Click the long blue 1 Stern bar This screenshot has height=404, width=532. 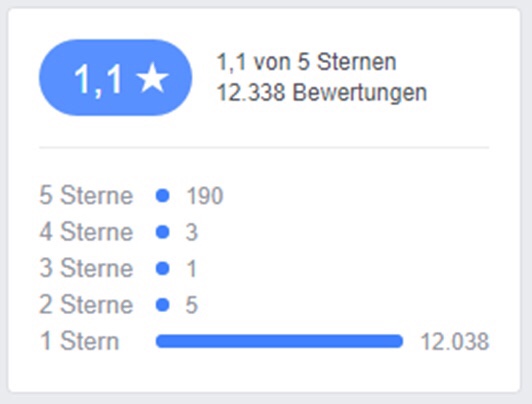[279, 341]
